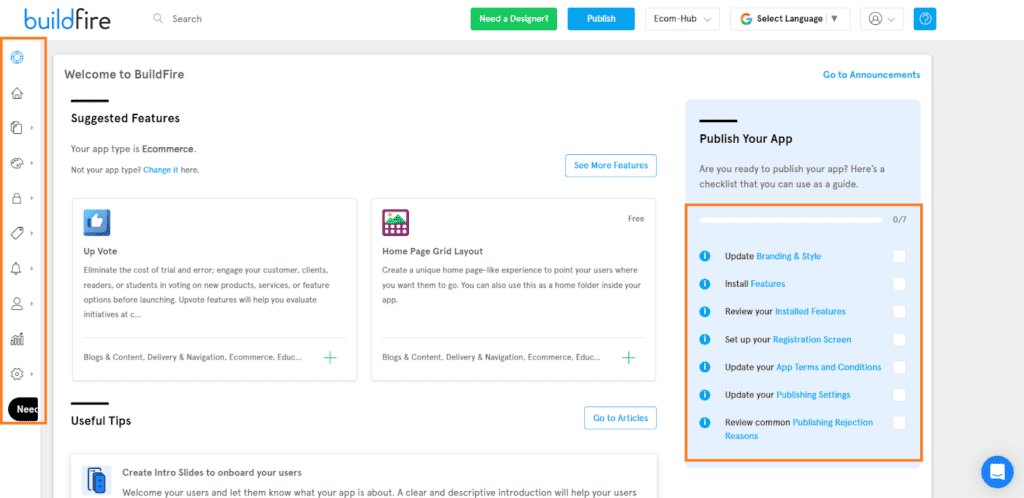Check the Update Branding & Style checkbox

(899, 257)
